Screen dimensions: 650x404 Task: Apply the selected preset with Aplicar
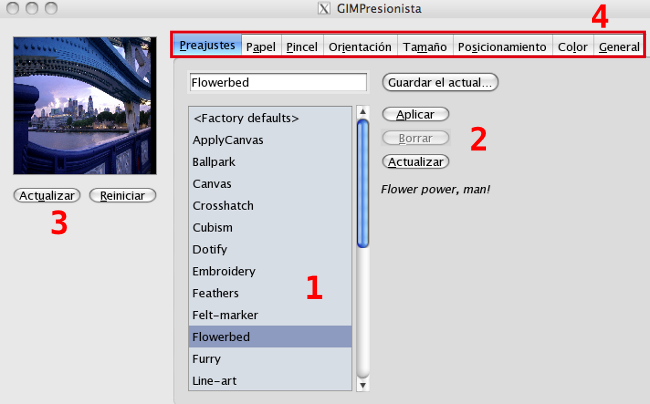point(415,114)
